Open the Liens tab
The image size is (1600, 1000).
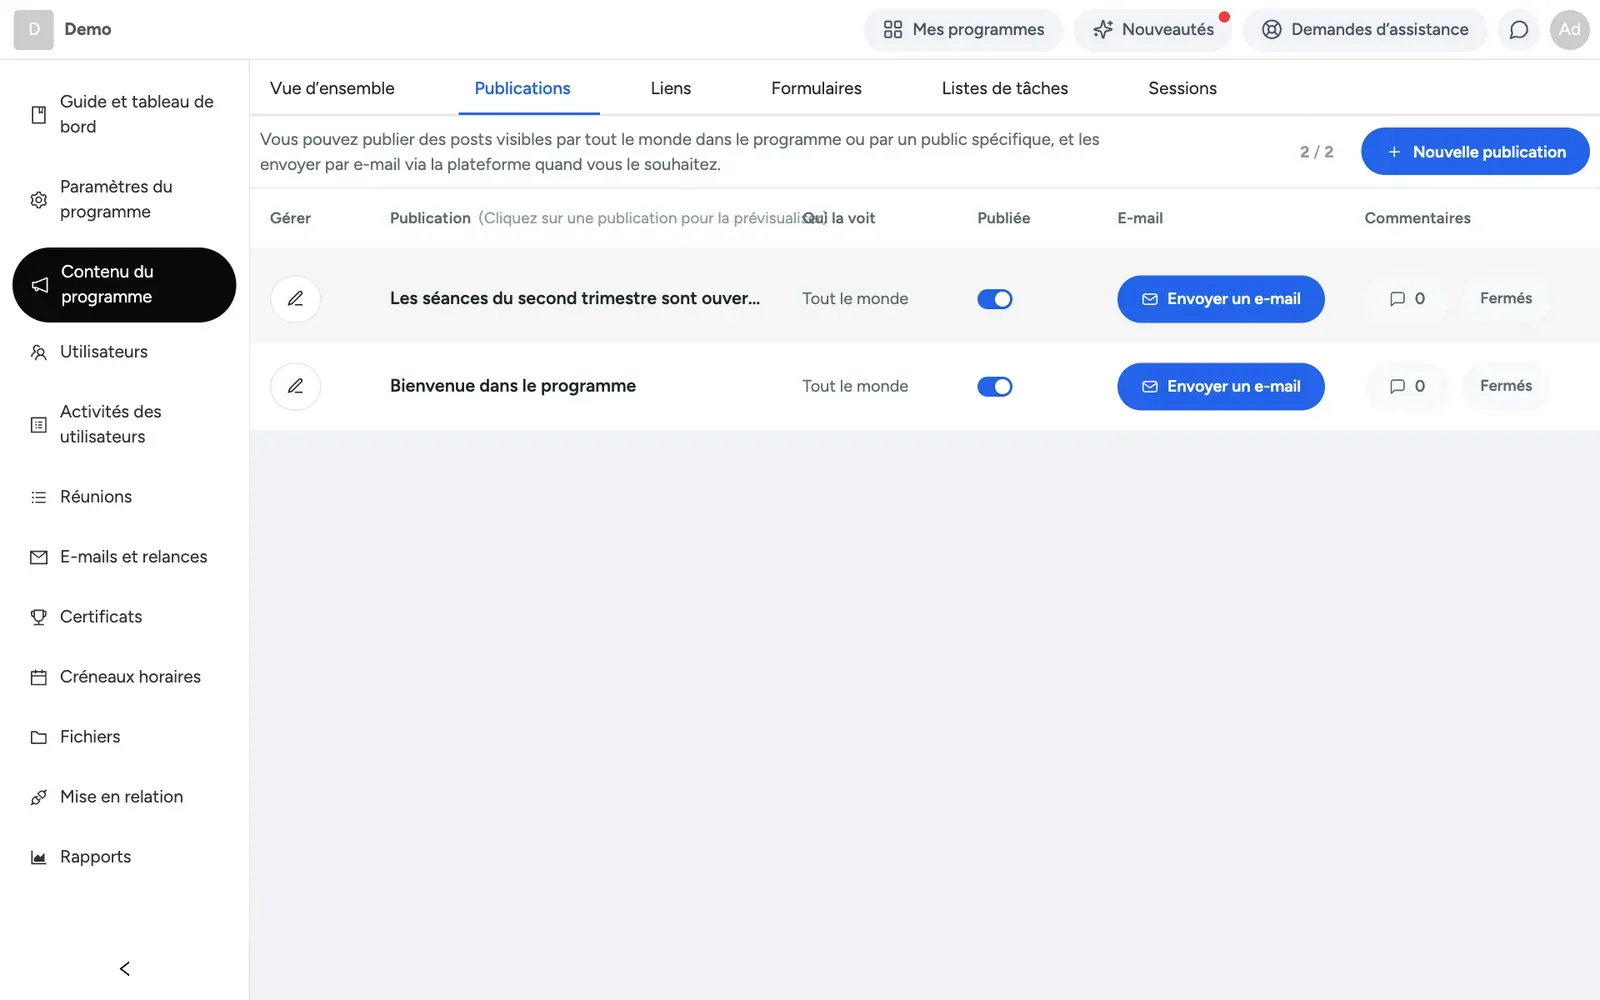tap(671, 88)
